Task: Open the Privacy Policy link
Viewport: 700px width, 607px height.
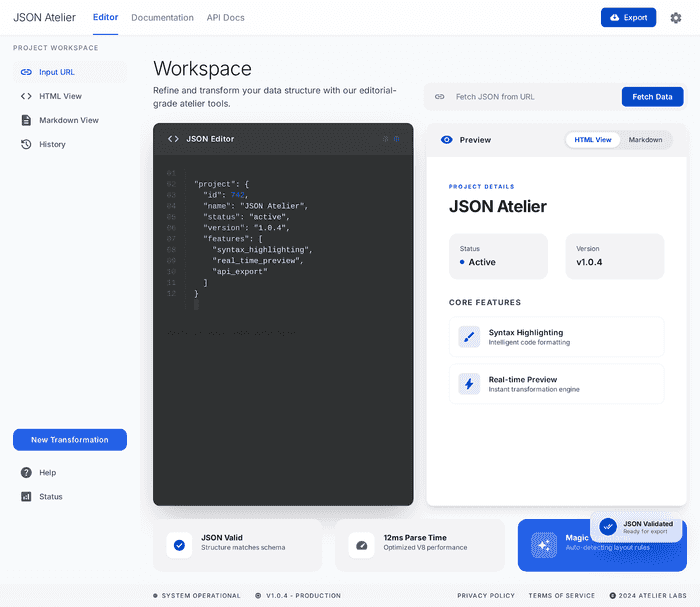Action: coord(486,596)
